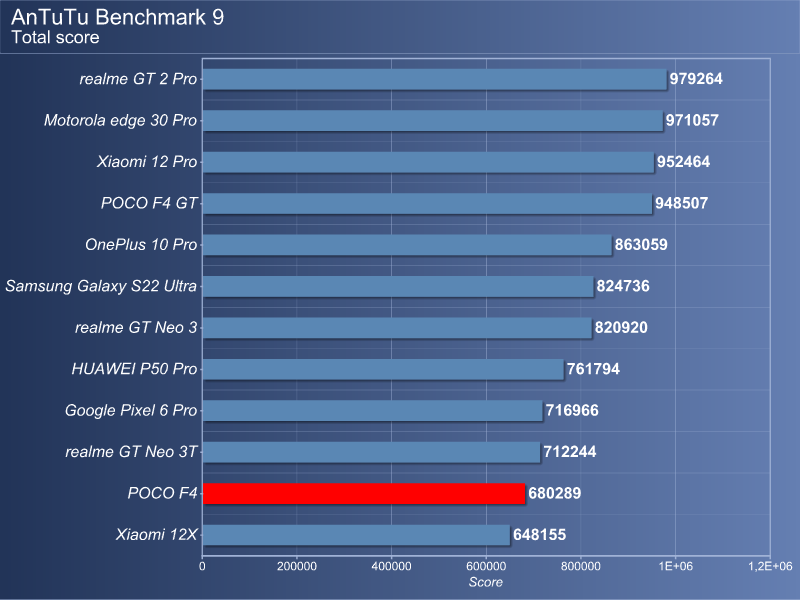Click the "POCO F4 GT" device label

coord(149,203)
